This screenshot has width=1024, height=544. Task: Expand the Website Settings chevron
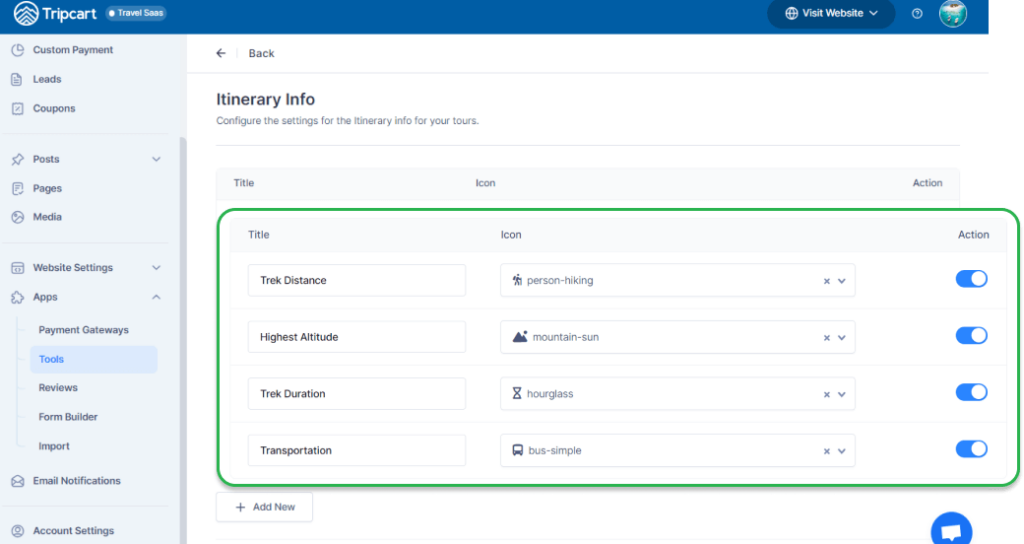(x=156, y=268)
